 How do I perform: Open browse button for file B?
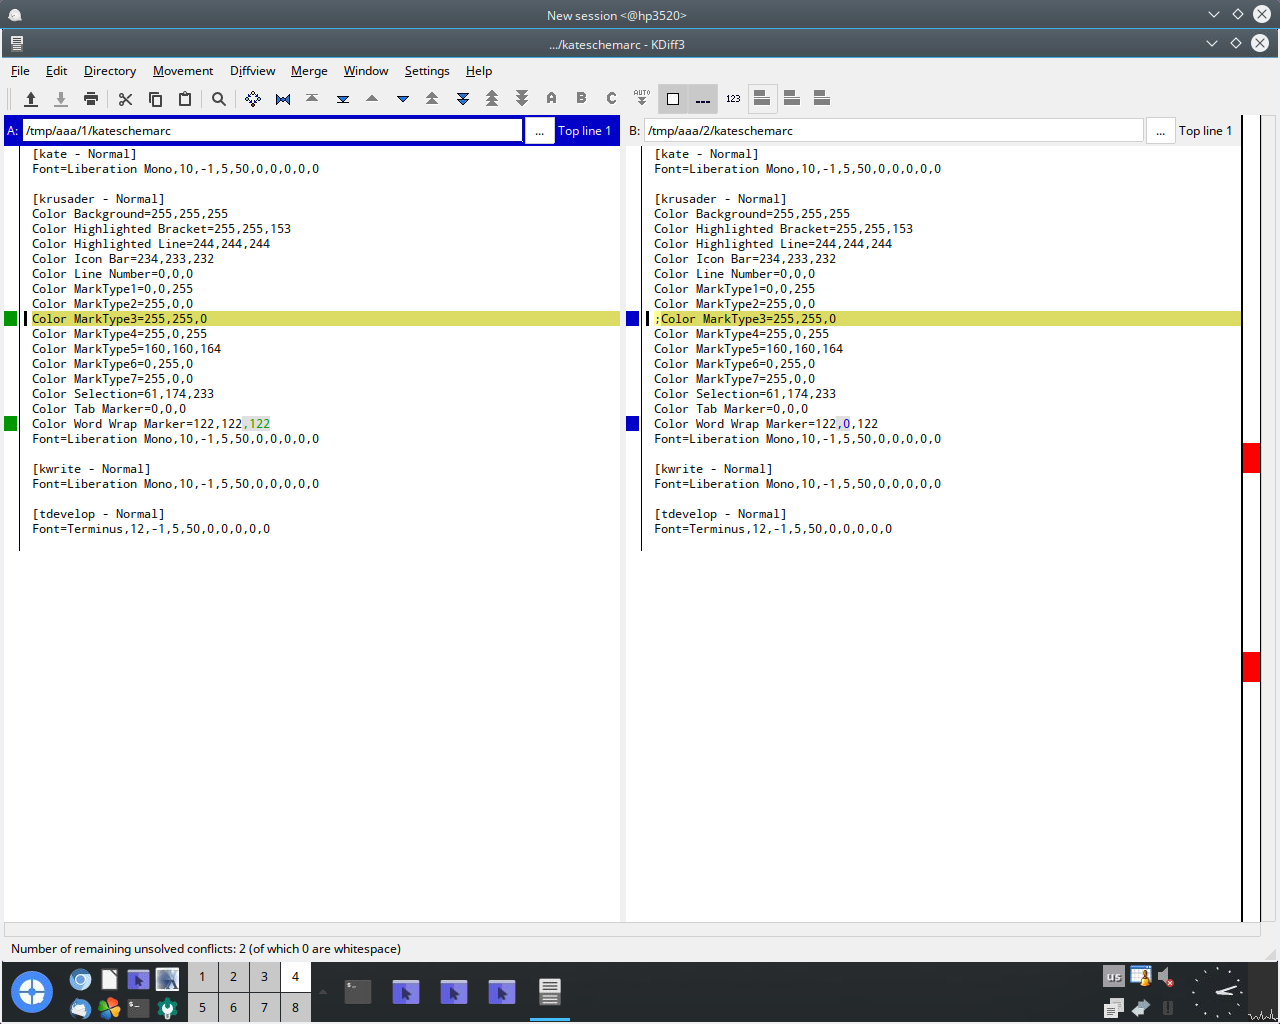click(1160, 131)
